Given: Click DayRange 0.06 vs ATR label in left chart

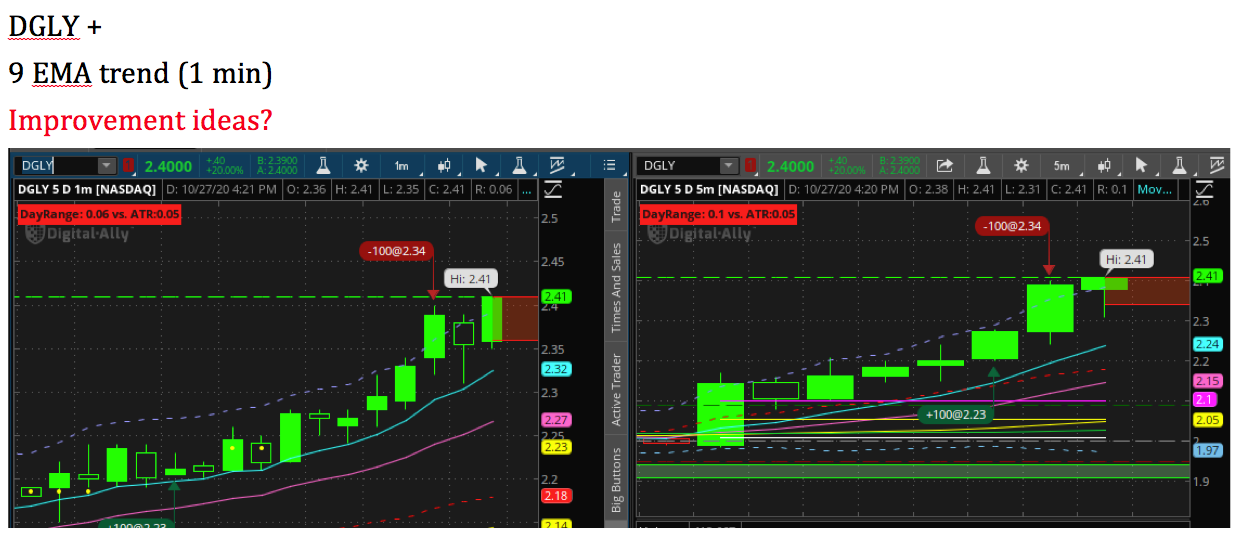Looking at the screenshot, I should tap(100, 214).
